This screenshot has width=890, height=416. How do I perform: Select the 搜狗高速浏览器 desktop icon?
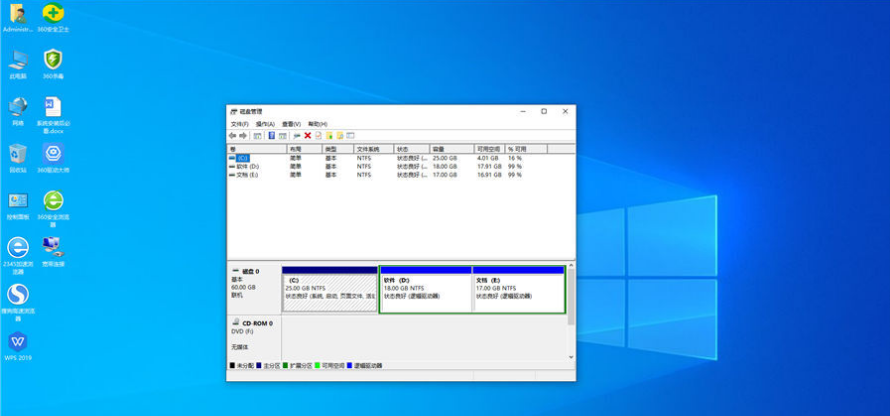pyautogui.click(x=18, y=294)
